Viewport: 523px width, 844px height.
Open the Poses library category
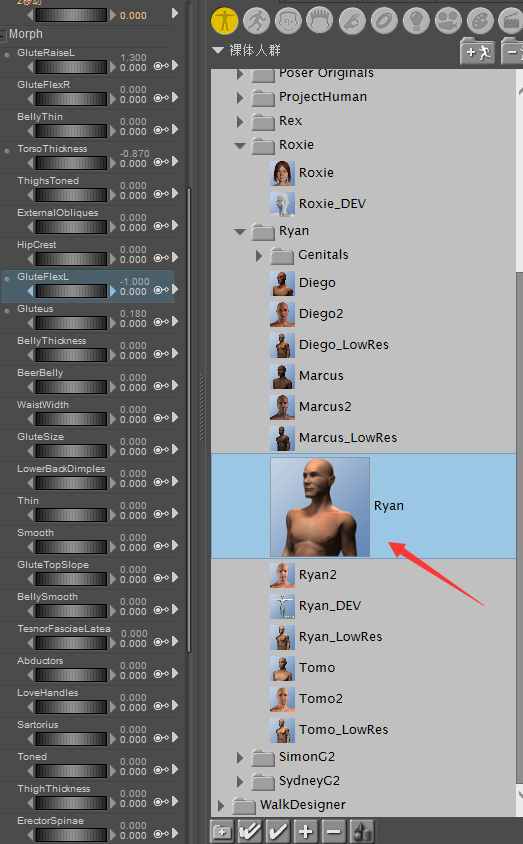pos(256,21)
